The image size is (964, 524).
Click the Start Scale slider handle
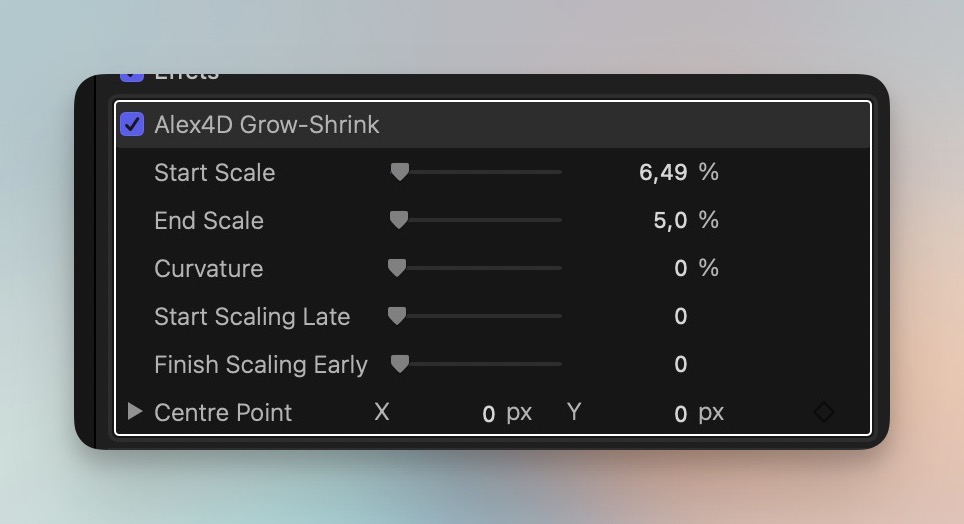tap(400, 172)
